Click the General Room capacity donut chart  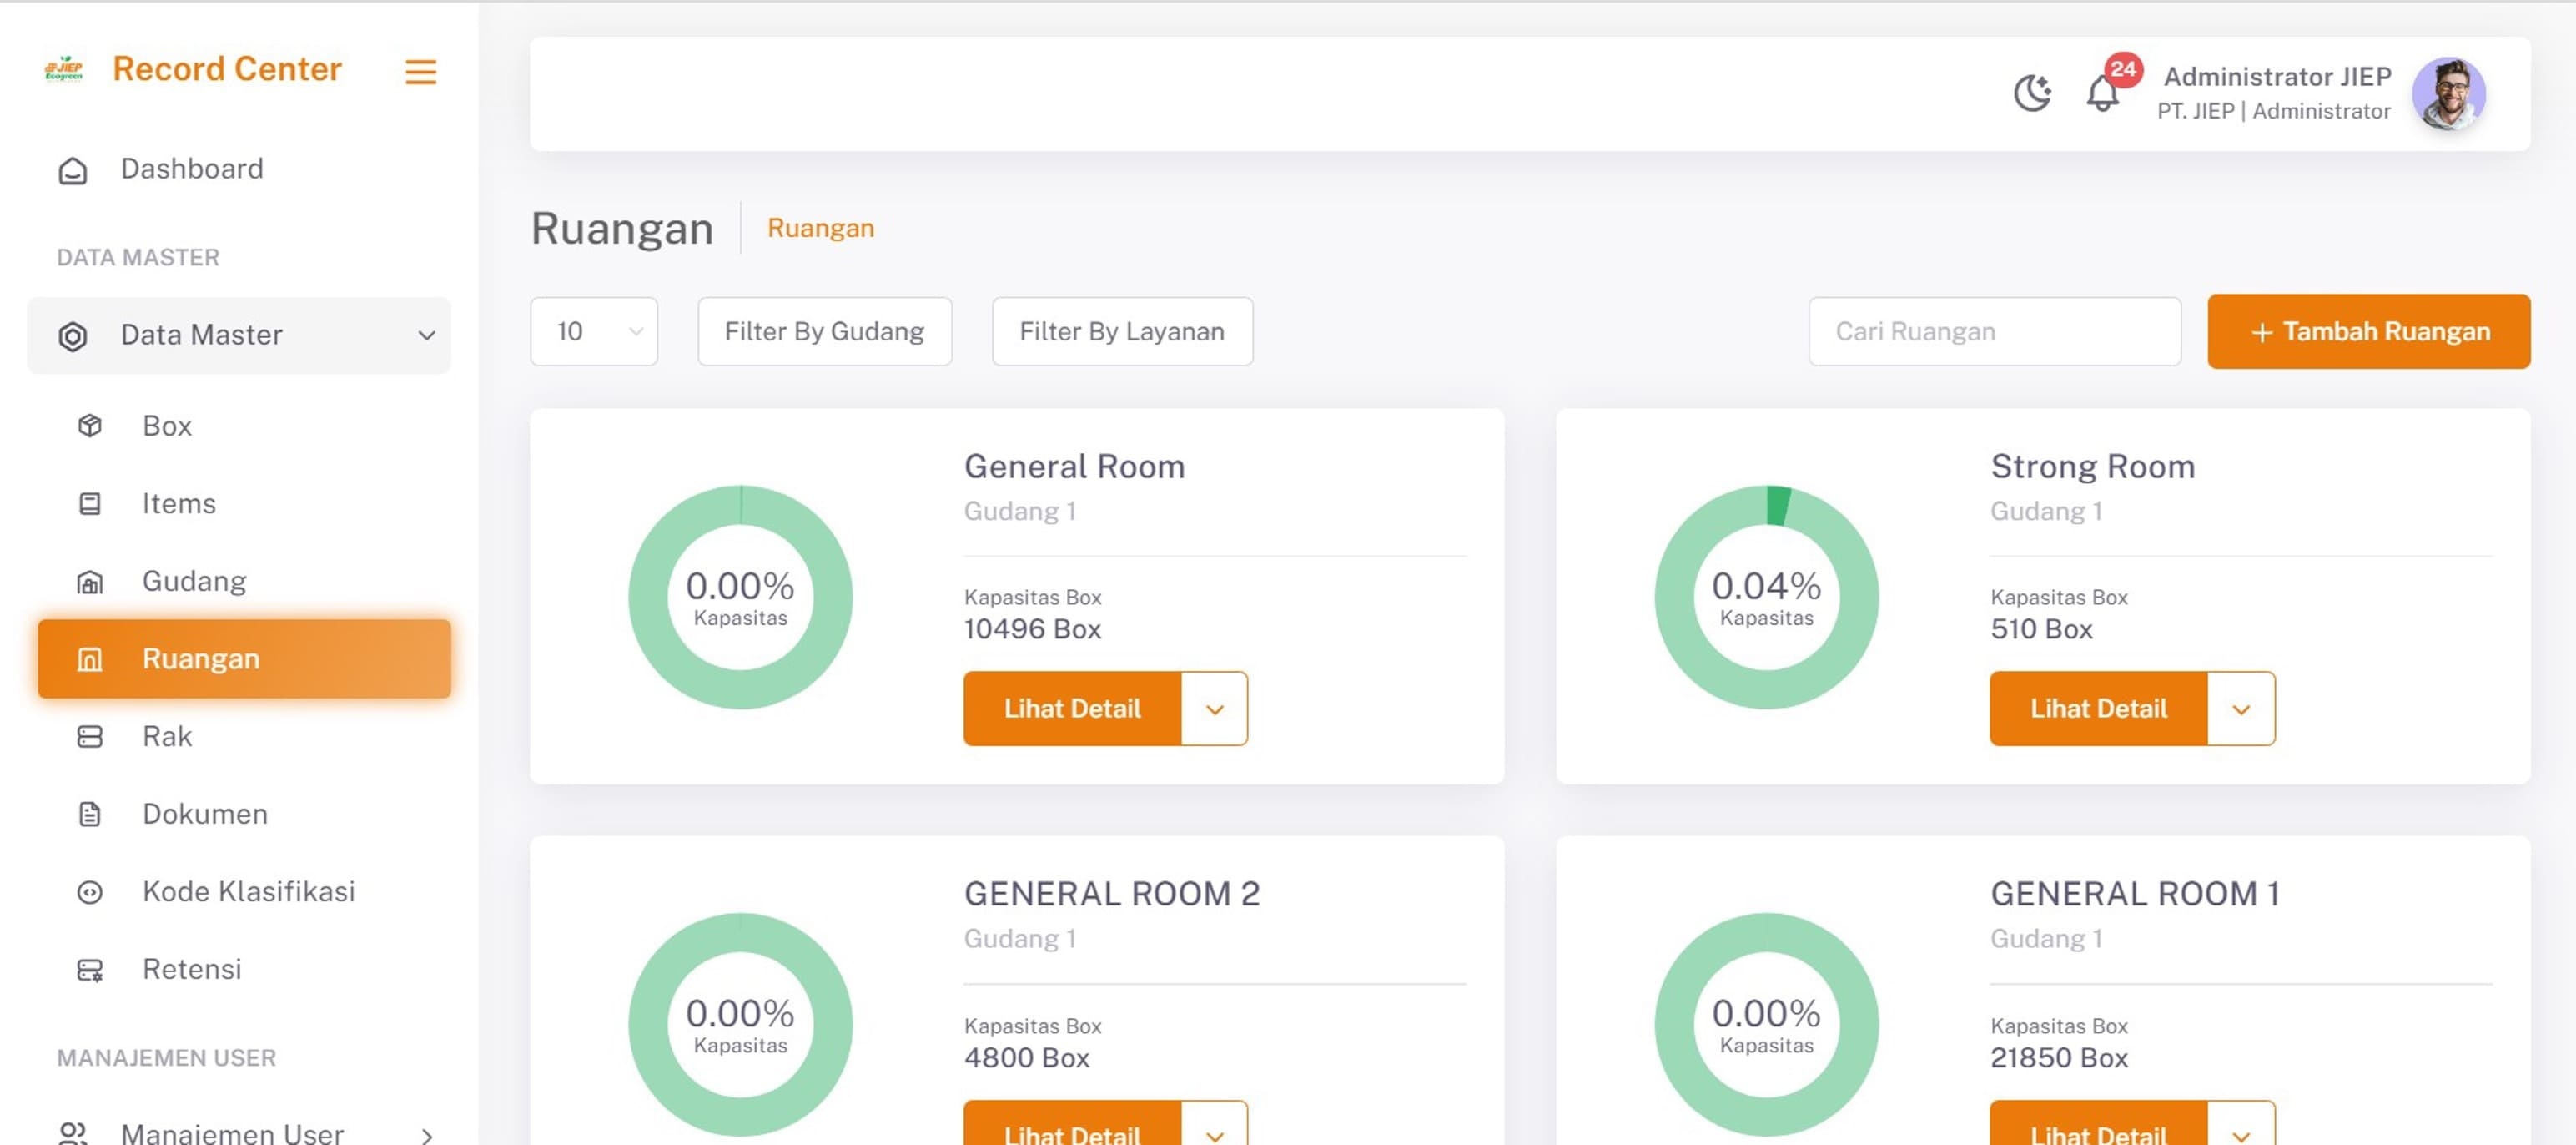point(740,597)
